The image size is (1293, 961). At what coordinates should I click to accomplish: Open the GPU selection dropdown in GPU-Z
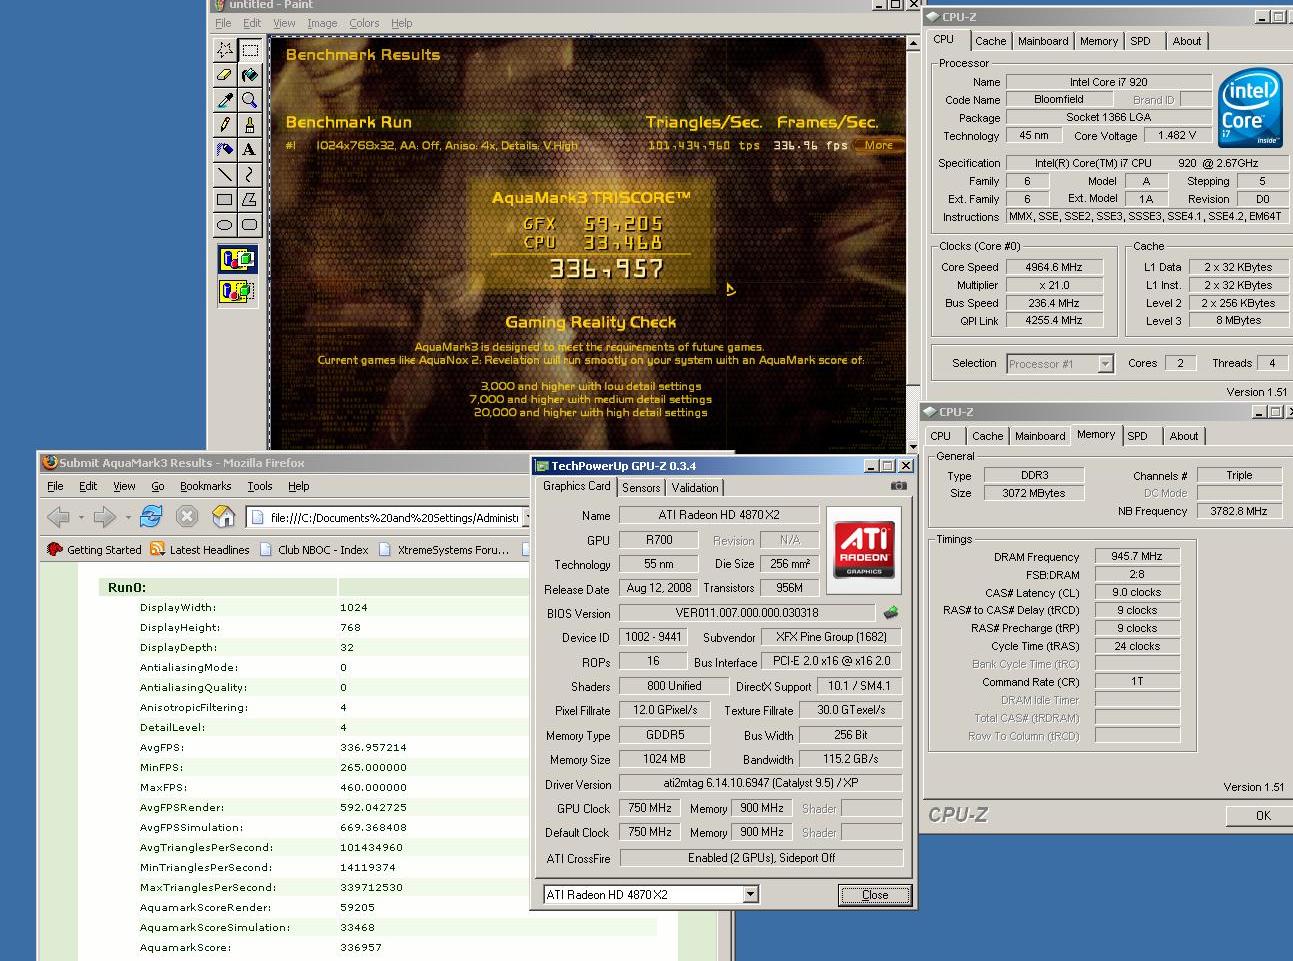click(751, 895)
